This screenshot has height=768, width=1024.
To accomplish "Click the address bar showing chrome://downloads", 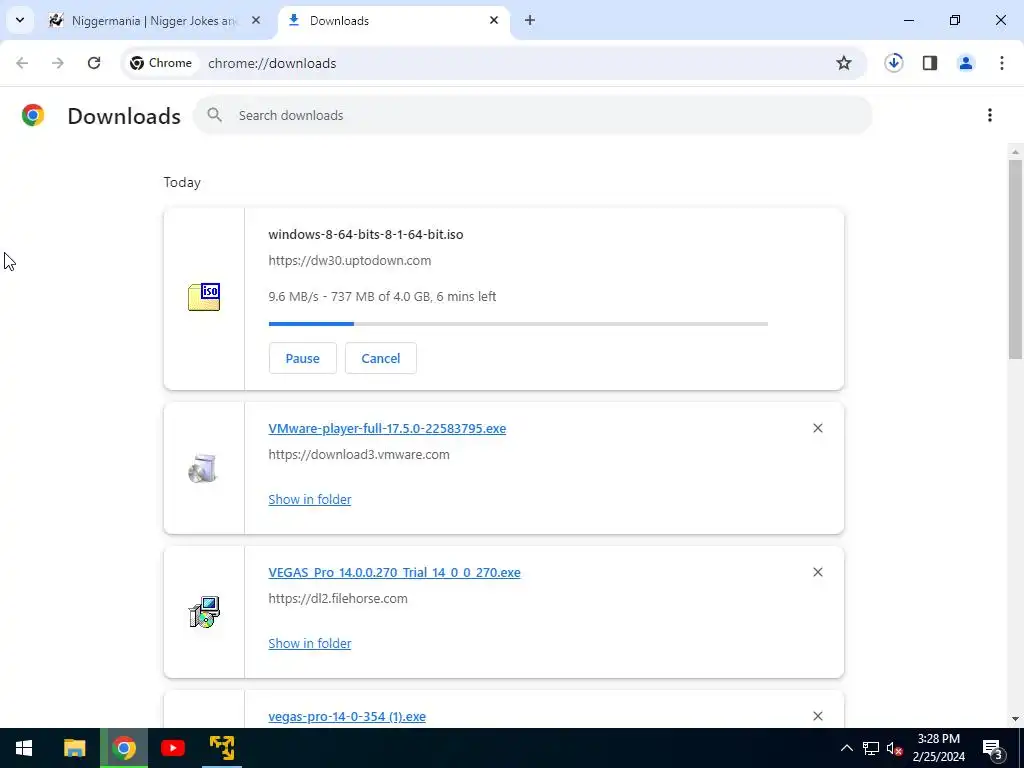I will [494, 63].
